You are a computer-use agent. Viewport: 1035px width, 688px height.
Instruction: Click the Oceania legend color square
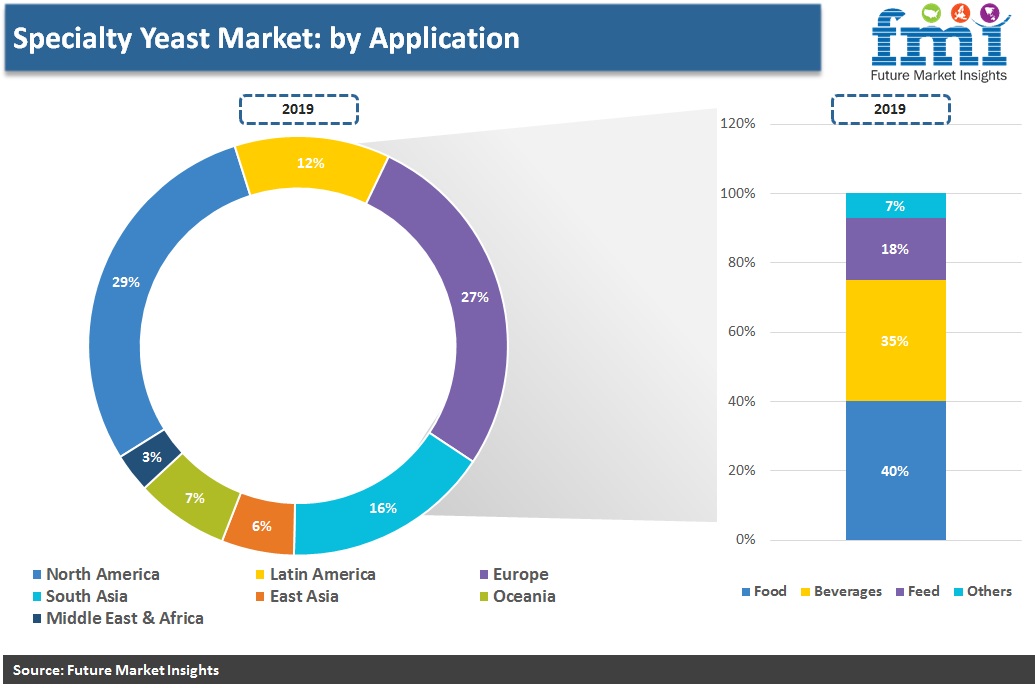point(484,596)
